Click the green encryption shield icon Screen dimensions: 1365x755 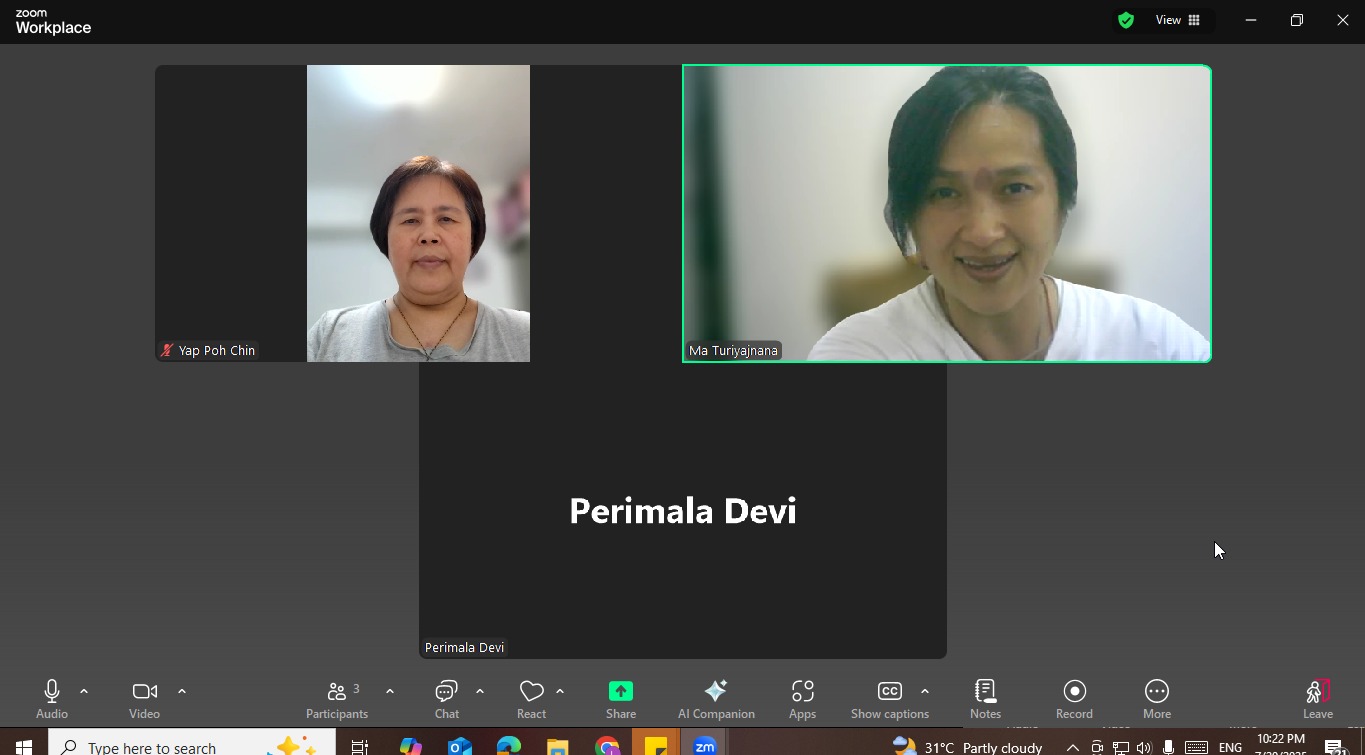1126,20
